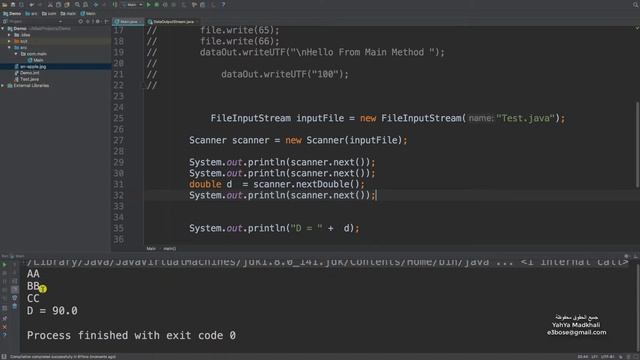The height and width of the screenshot is (360, 640).
Task: Click the fold marker at line 22
Action: 144,85
